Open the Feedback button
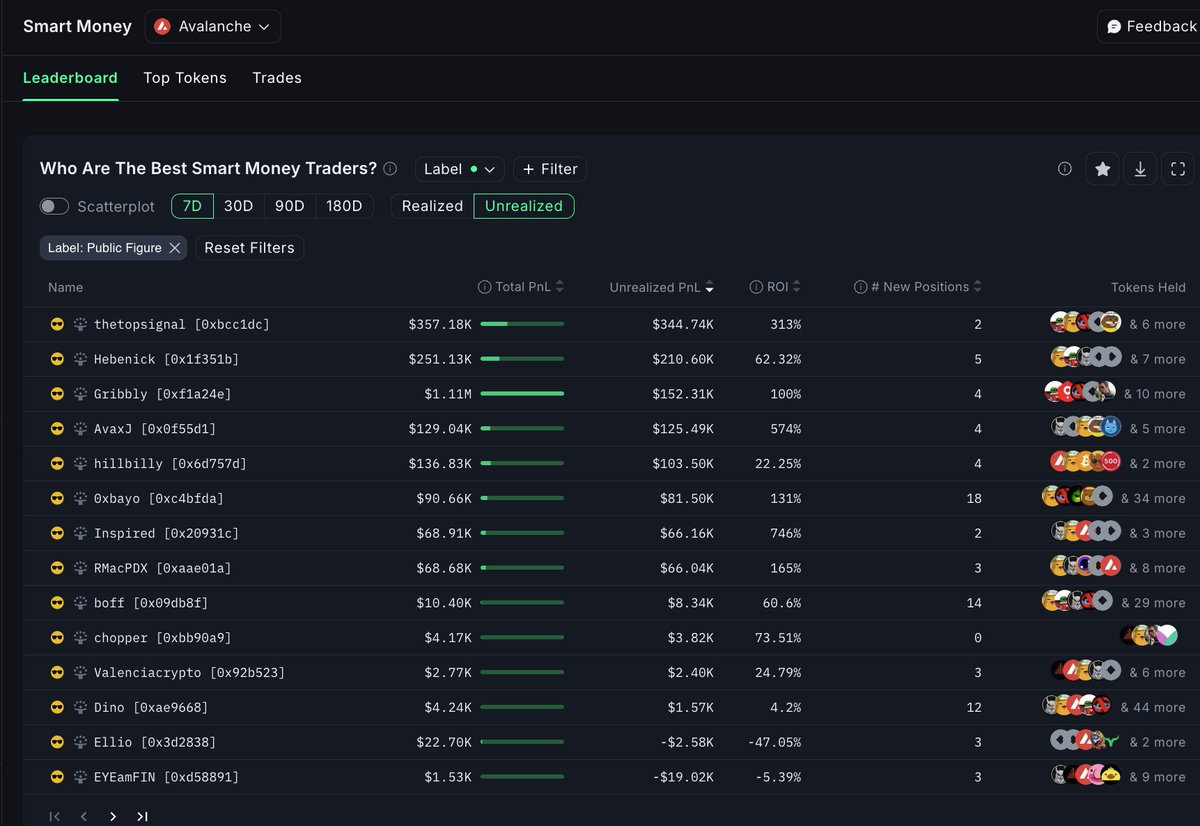This screenshot has width=1200, height=826. pyautogui.click(x=1149, y=27)
